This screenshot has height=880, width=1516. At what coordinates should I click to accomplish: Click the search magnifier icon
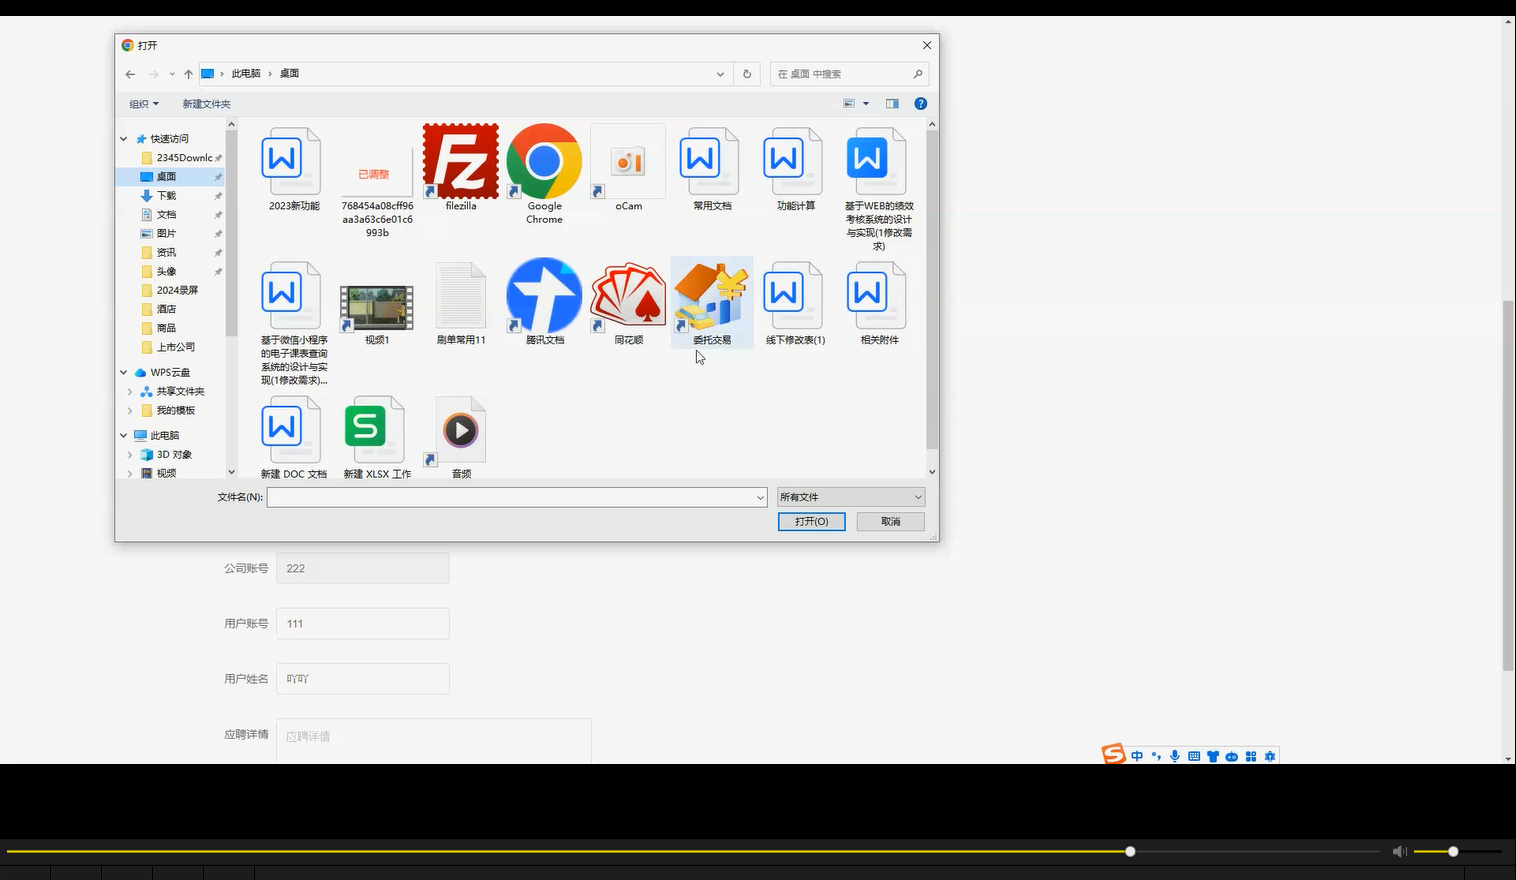click(x=918, y=74)
